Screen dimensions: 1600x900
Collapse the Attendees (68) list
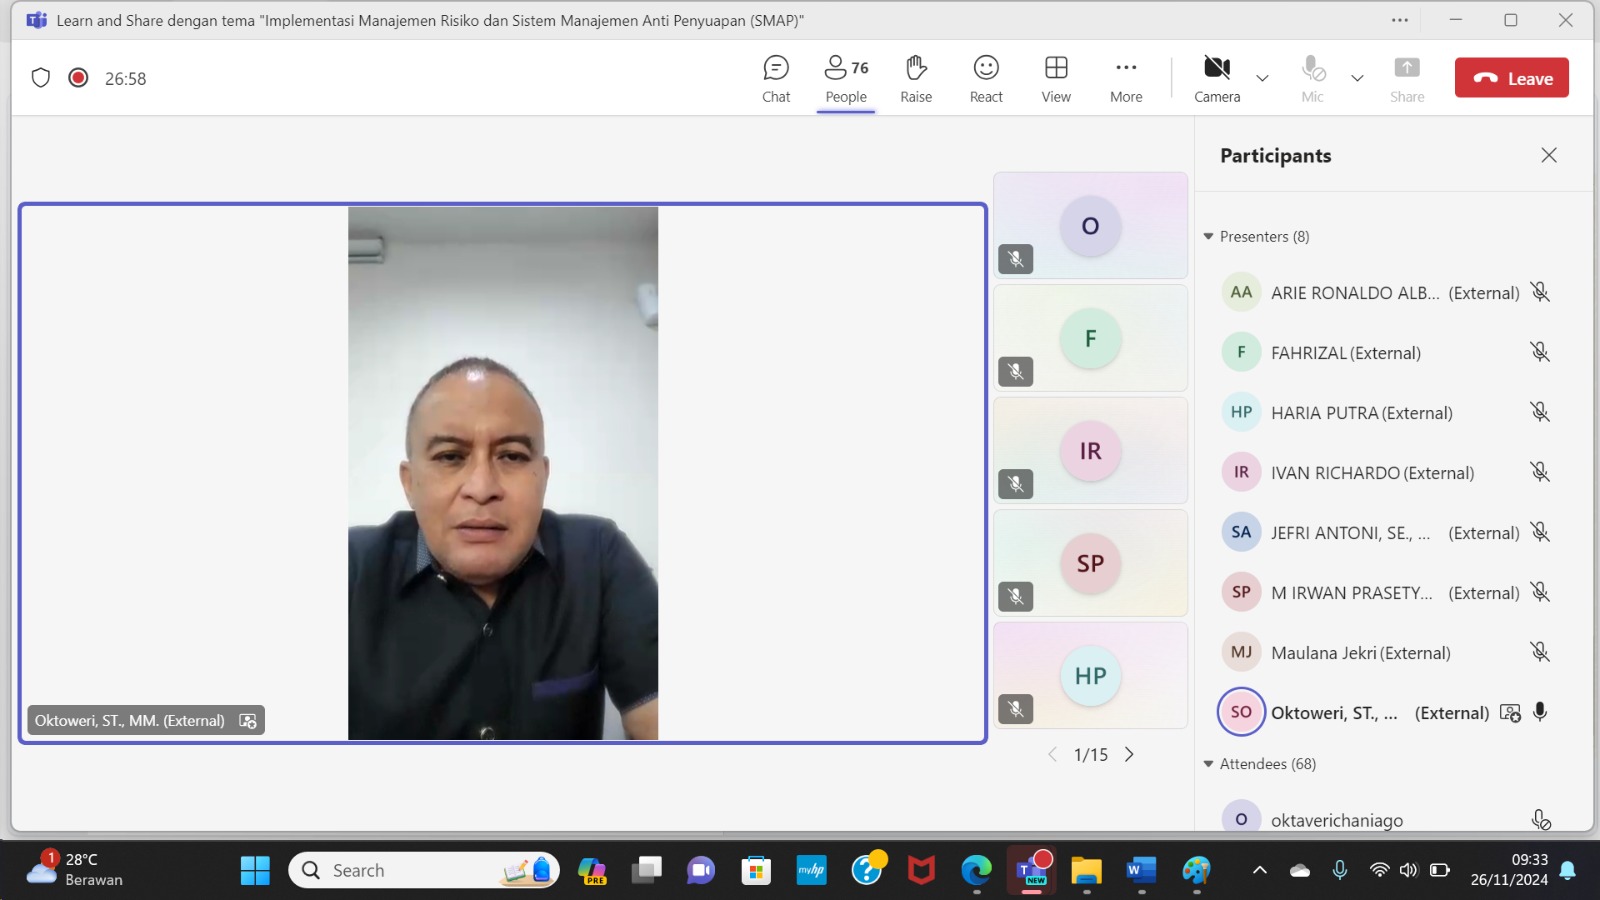[x=1209, y=764]
